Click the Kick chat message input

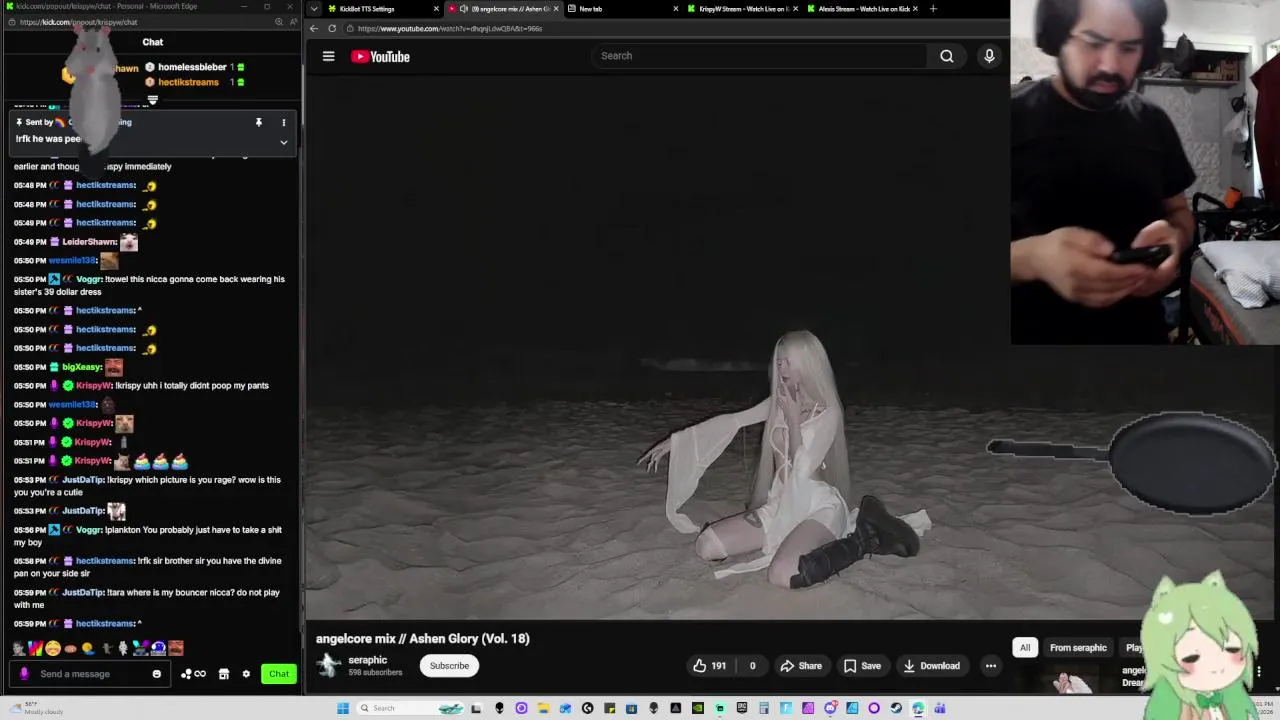tap(90, 674)
